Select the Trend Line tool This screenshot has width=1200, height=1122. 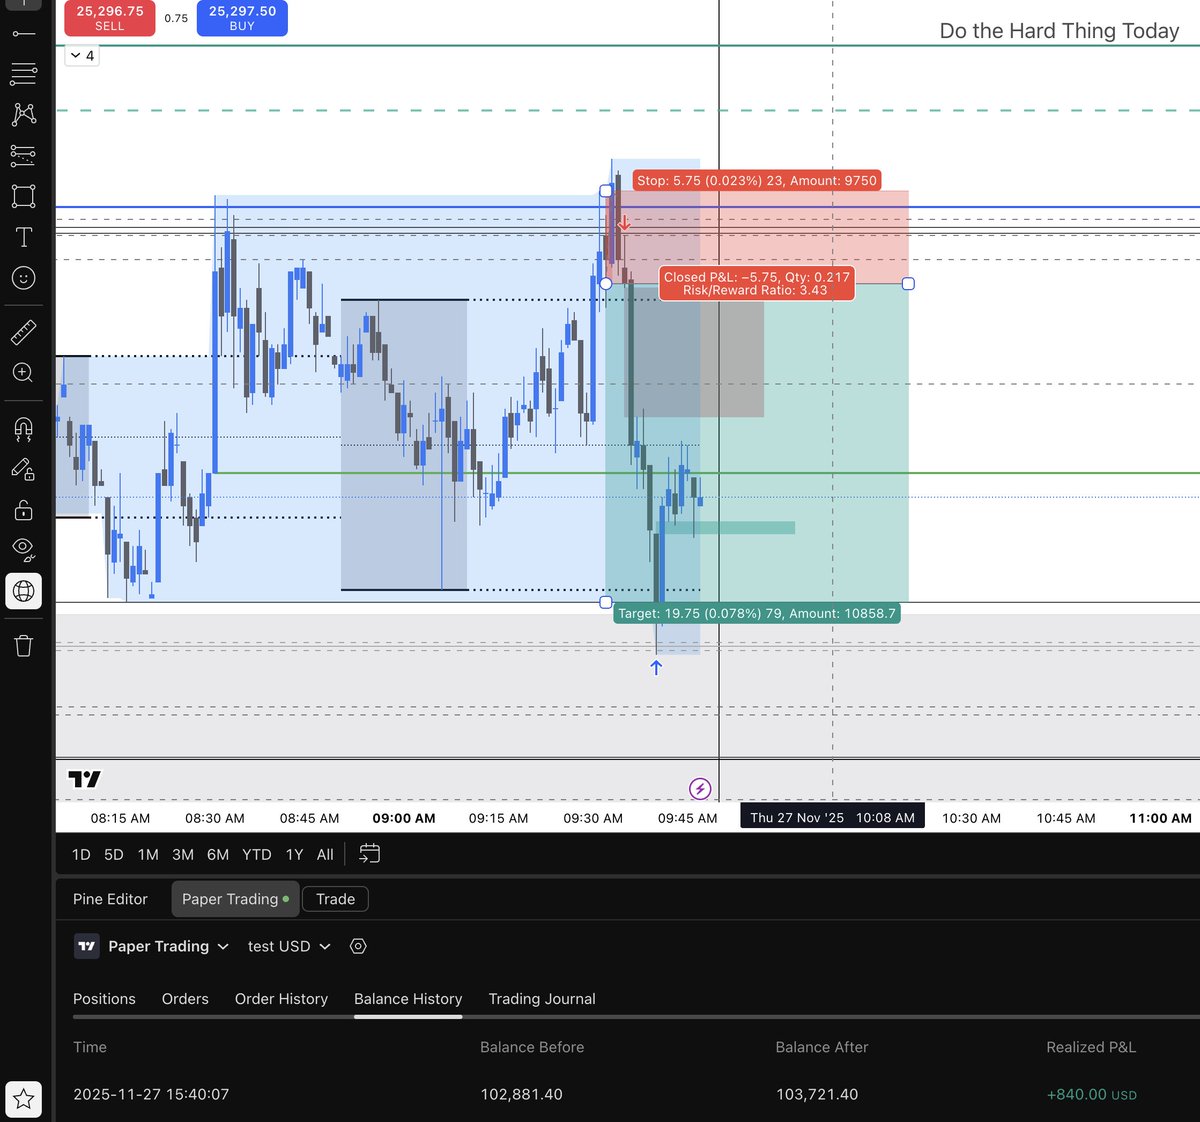[23, 33]
